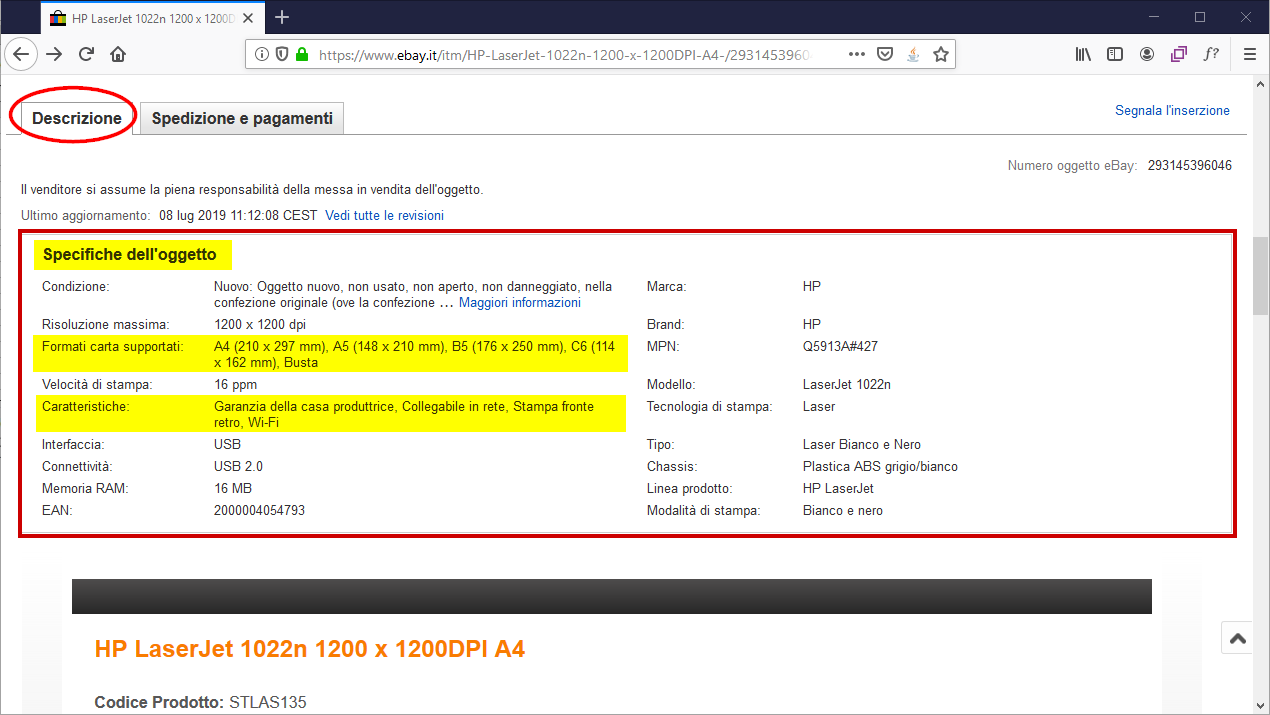Click the Caratteristiche label

coord(86,407)
